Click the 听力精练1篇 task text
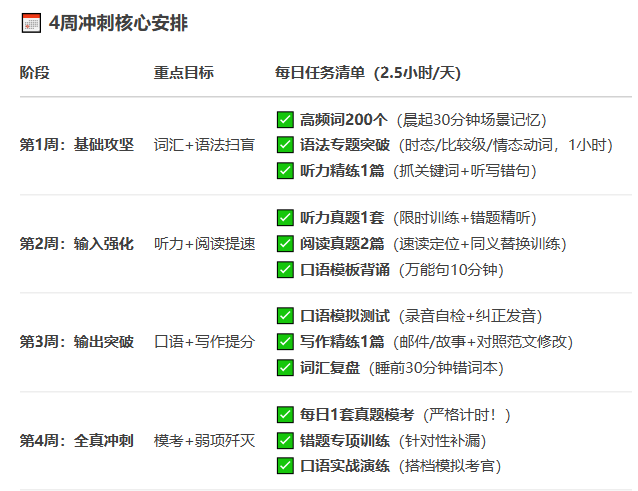 point(342,170)
